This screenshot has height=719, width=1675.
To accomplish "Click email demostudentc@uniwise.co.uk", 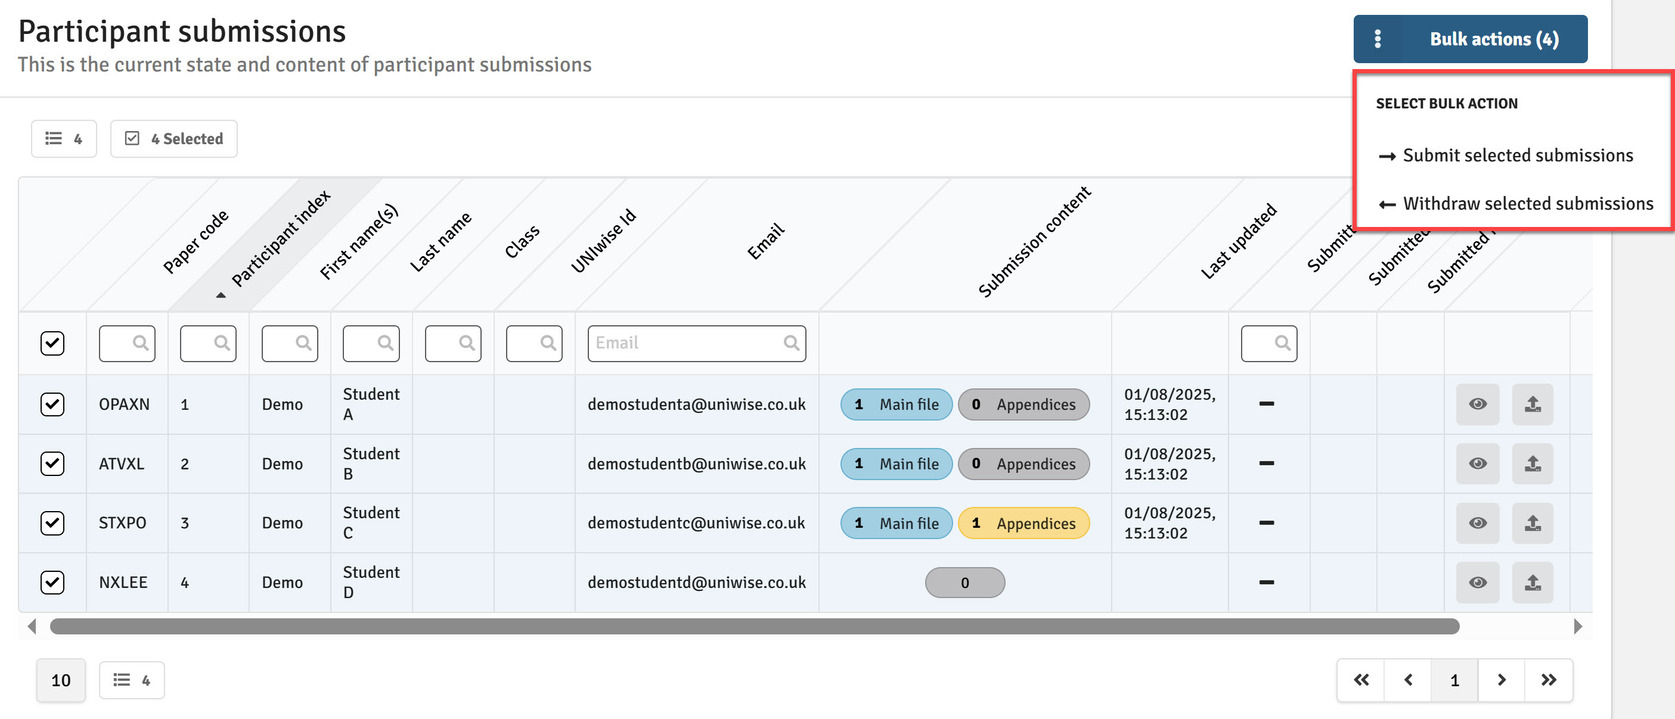I will (x=696, y=523).
